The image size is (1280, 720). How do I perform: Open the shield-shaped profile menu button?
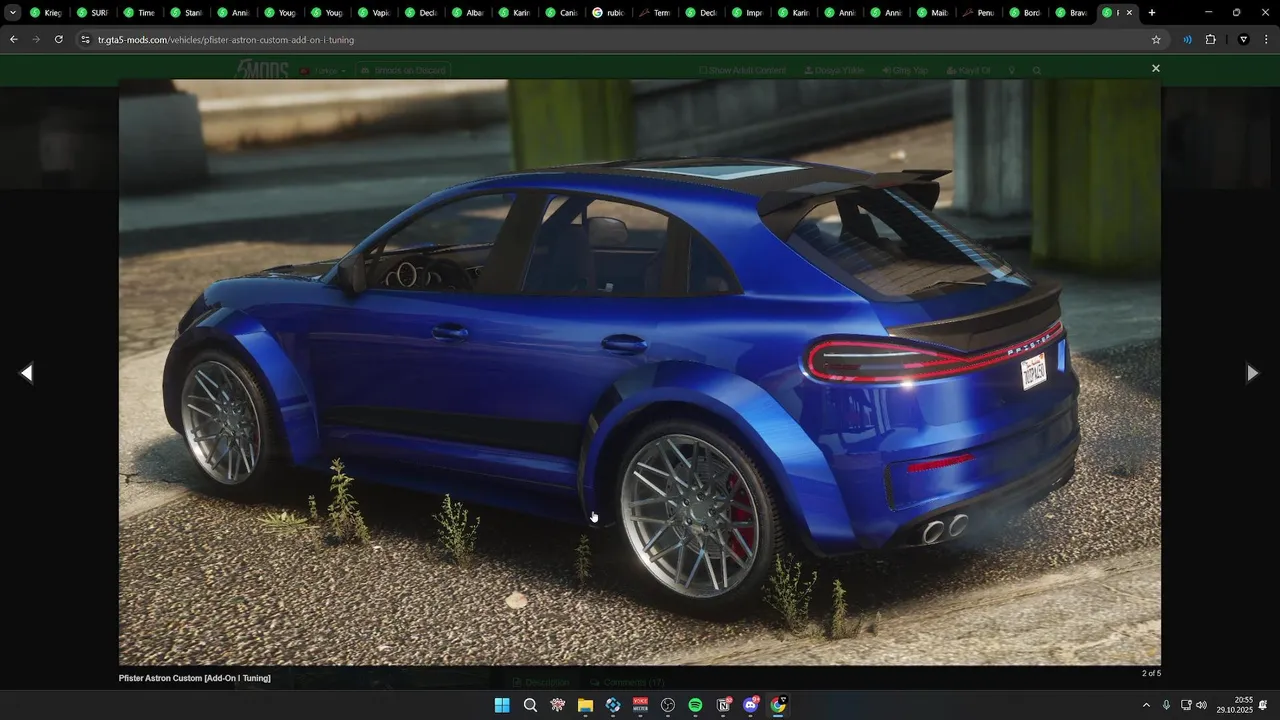pyautogui.click(x=1243, y=40)
